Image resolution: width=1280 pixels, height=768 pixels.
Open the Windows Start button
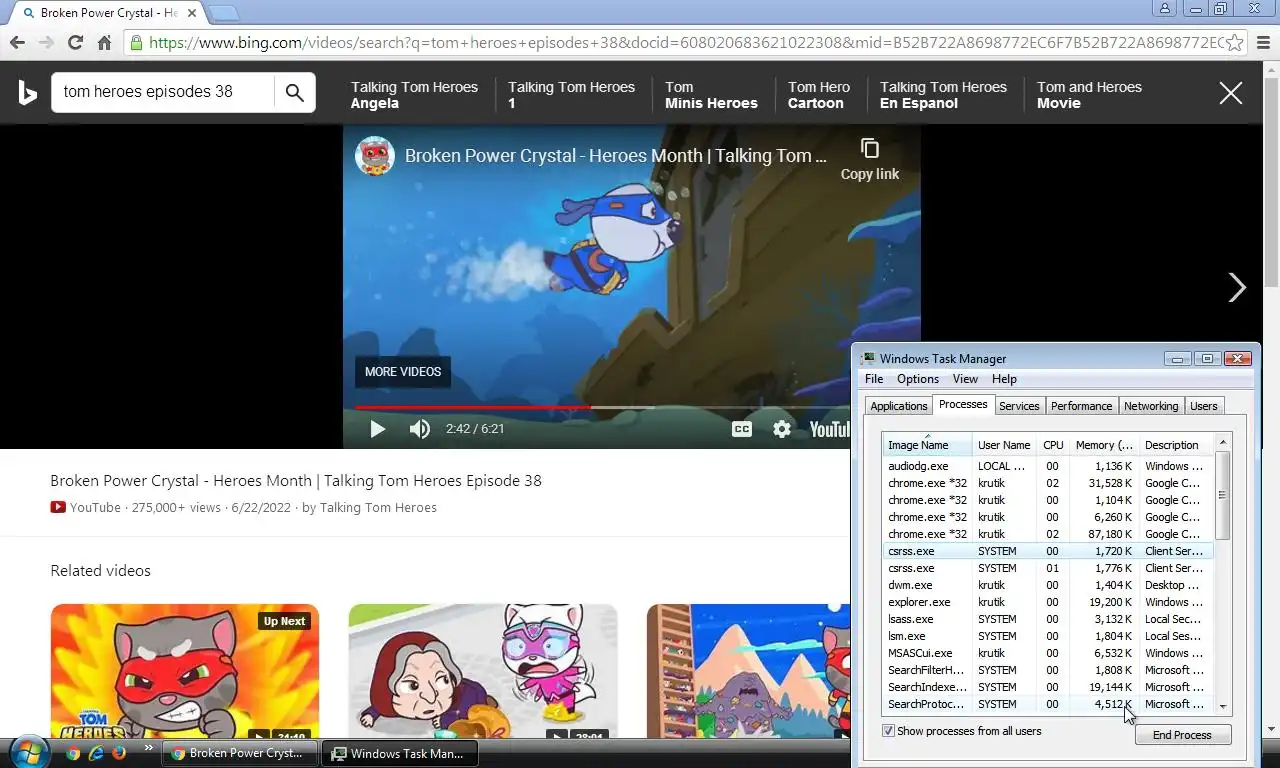pyautogui.click(x=28, y=753)
